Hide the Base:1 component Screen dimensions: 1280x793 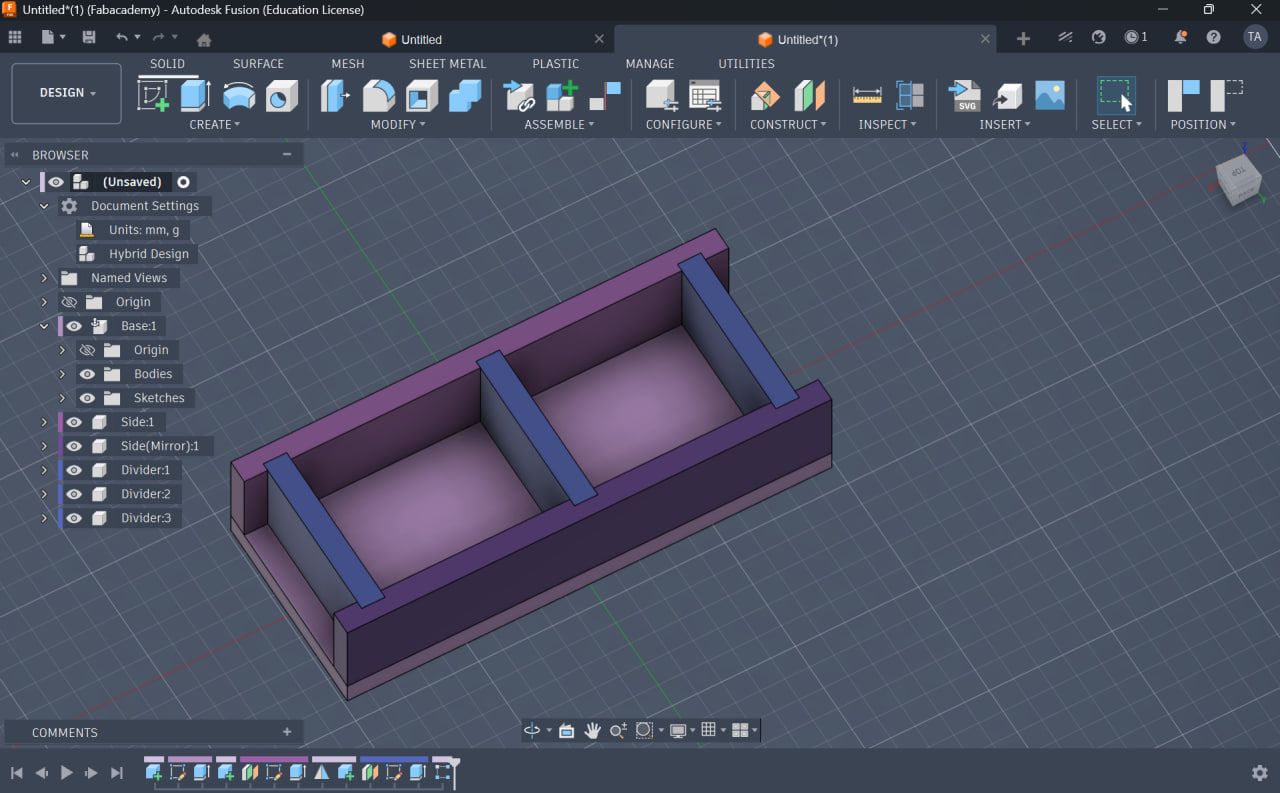pos(74,326)
